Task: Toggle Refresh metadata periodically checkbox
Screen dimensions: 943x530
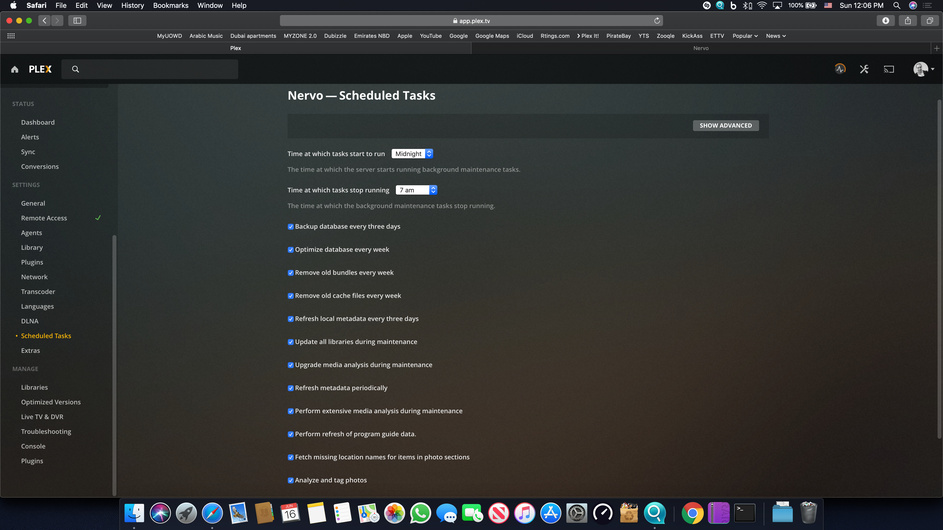Action: (290, 388)
